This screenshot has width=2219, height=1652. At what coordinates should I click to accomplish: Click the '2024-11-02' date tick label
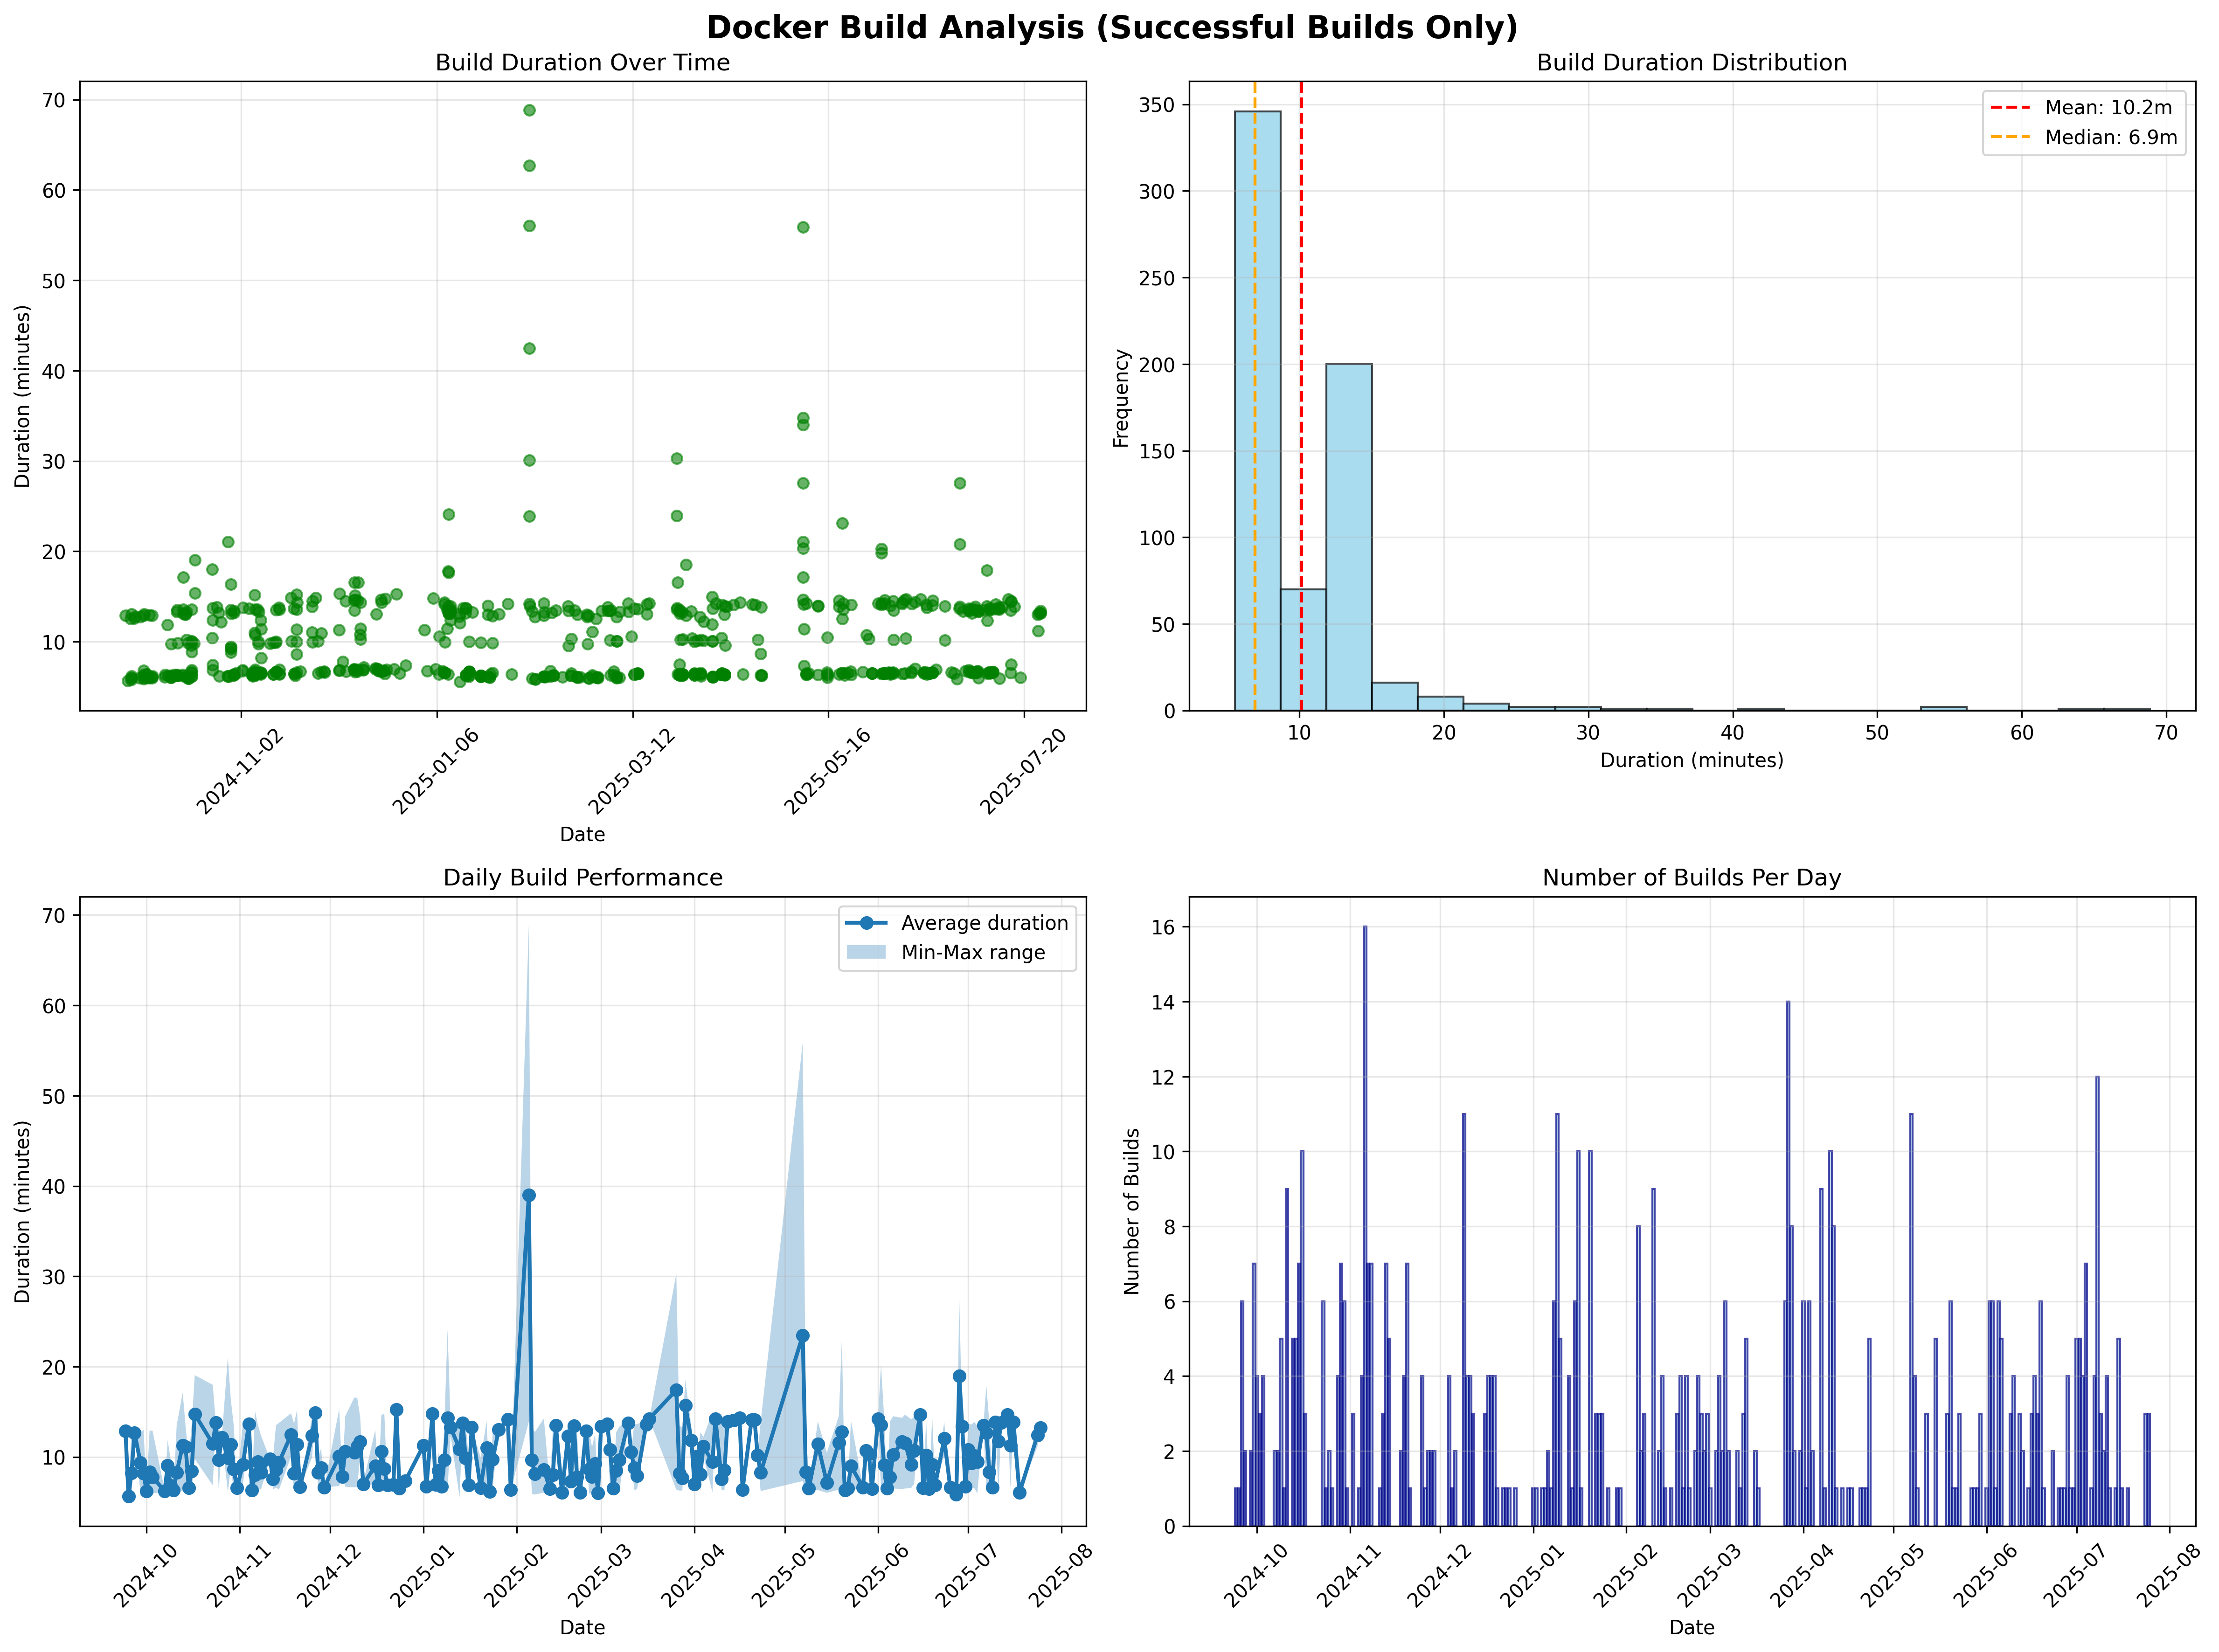tap(240, 771)
